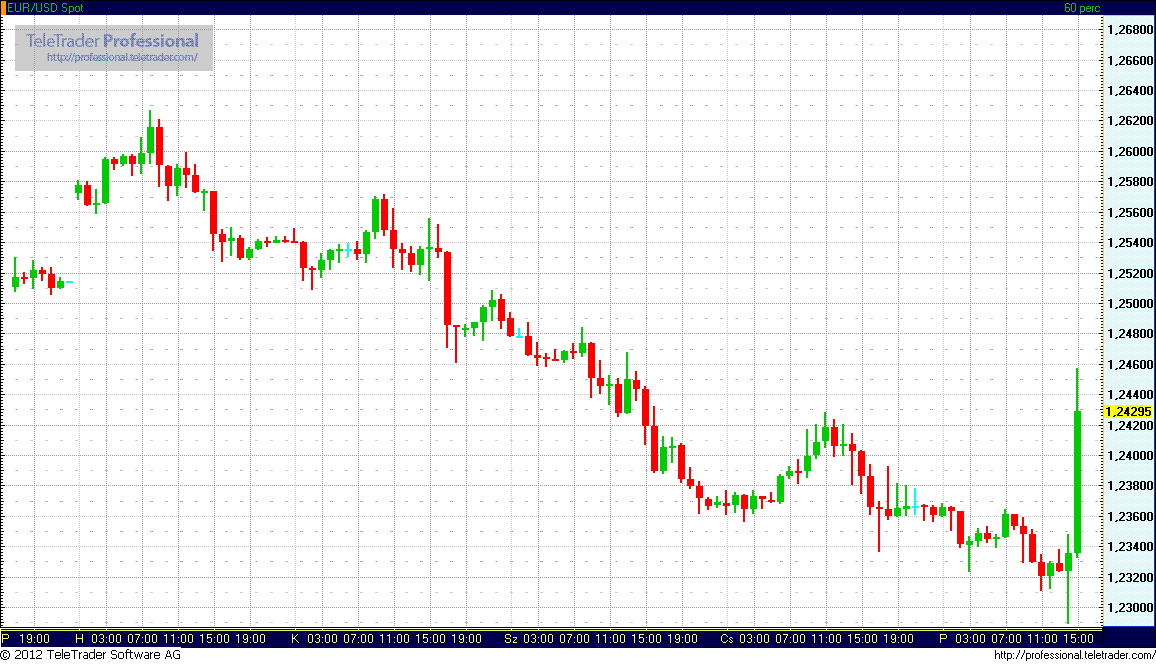Click the 1,26000 price axis label

1129,152
